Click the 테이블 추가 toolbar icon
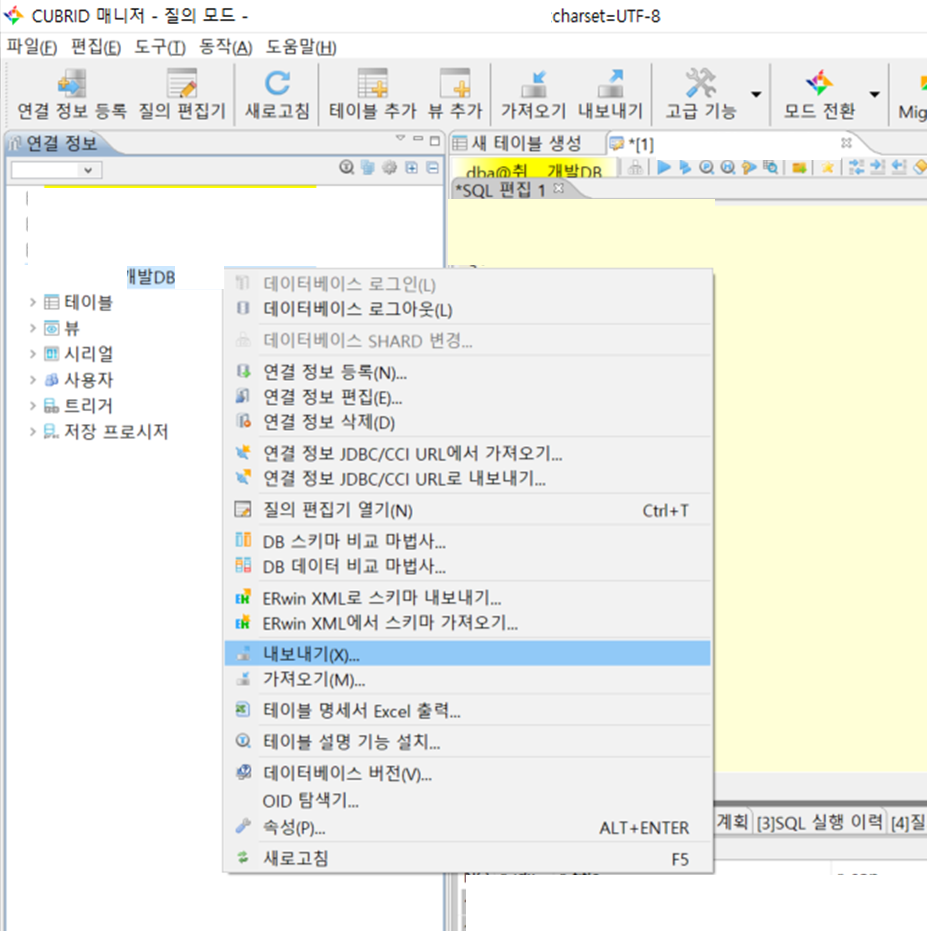This screenshot has height=931, width=927. pos(373,93)
